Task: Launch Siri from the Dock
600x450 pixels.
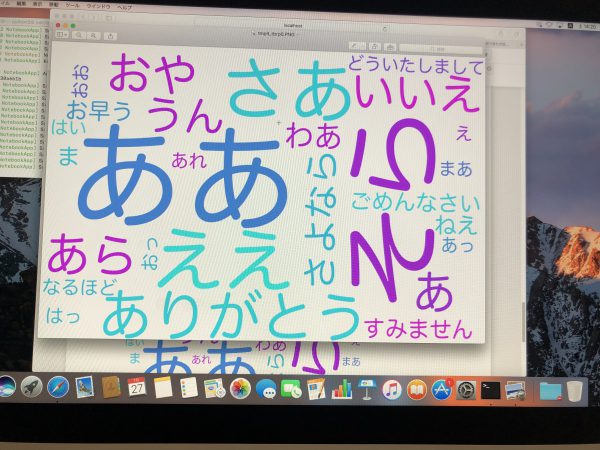Action: (x=7, y=386)
